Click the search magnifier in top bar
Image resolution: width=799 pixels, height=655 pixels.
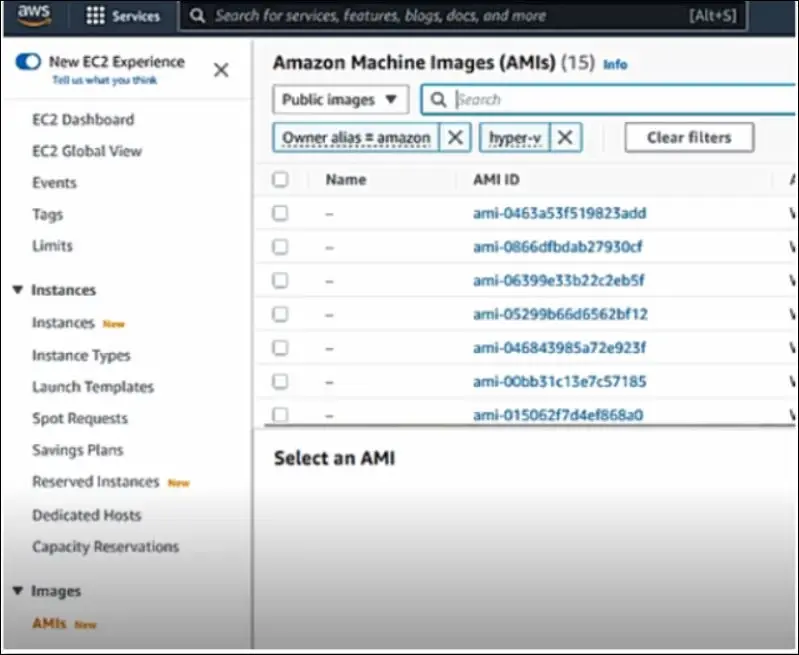(197, 16)
